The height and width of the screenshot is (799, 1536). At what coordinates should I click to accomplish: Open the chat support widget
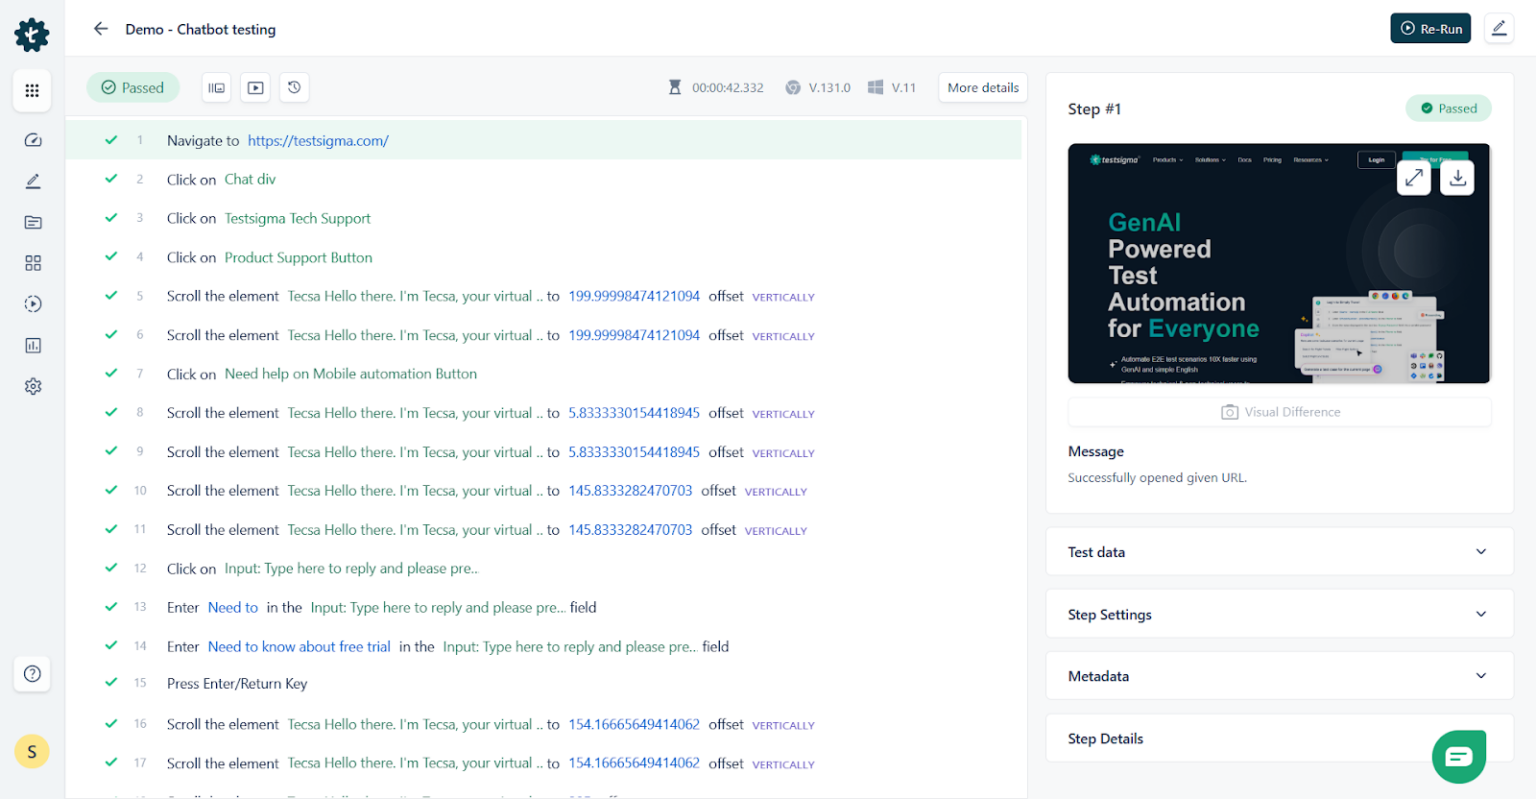1459,757
